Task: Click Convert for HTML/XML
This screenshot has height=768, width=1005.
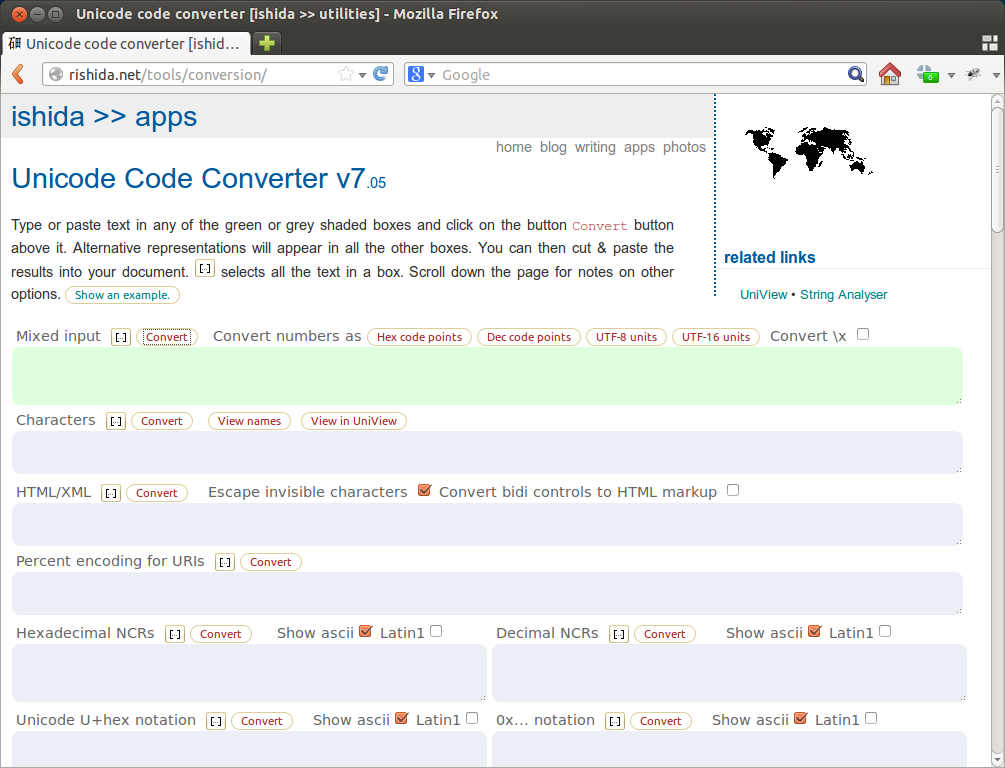Action: pos(156,493)
